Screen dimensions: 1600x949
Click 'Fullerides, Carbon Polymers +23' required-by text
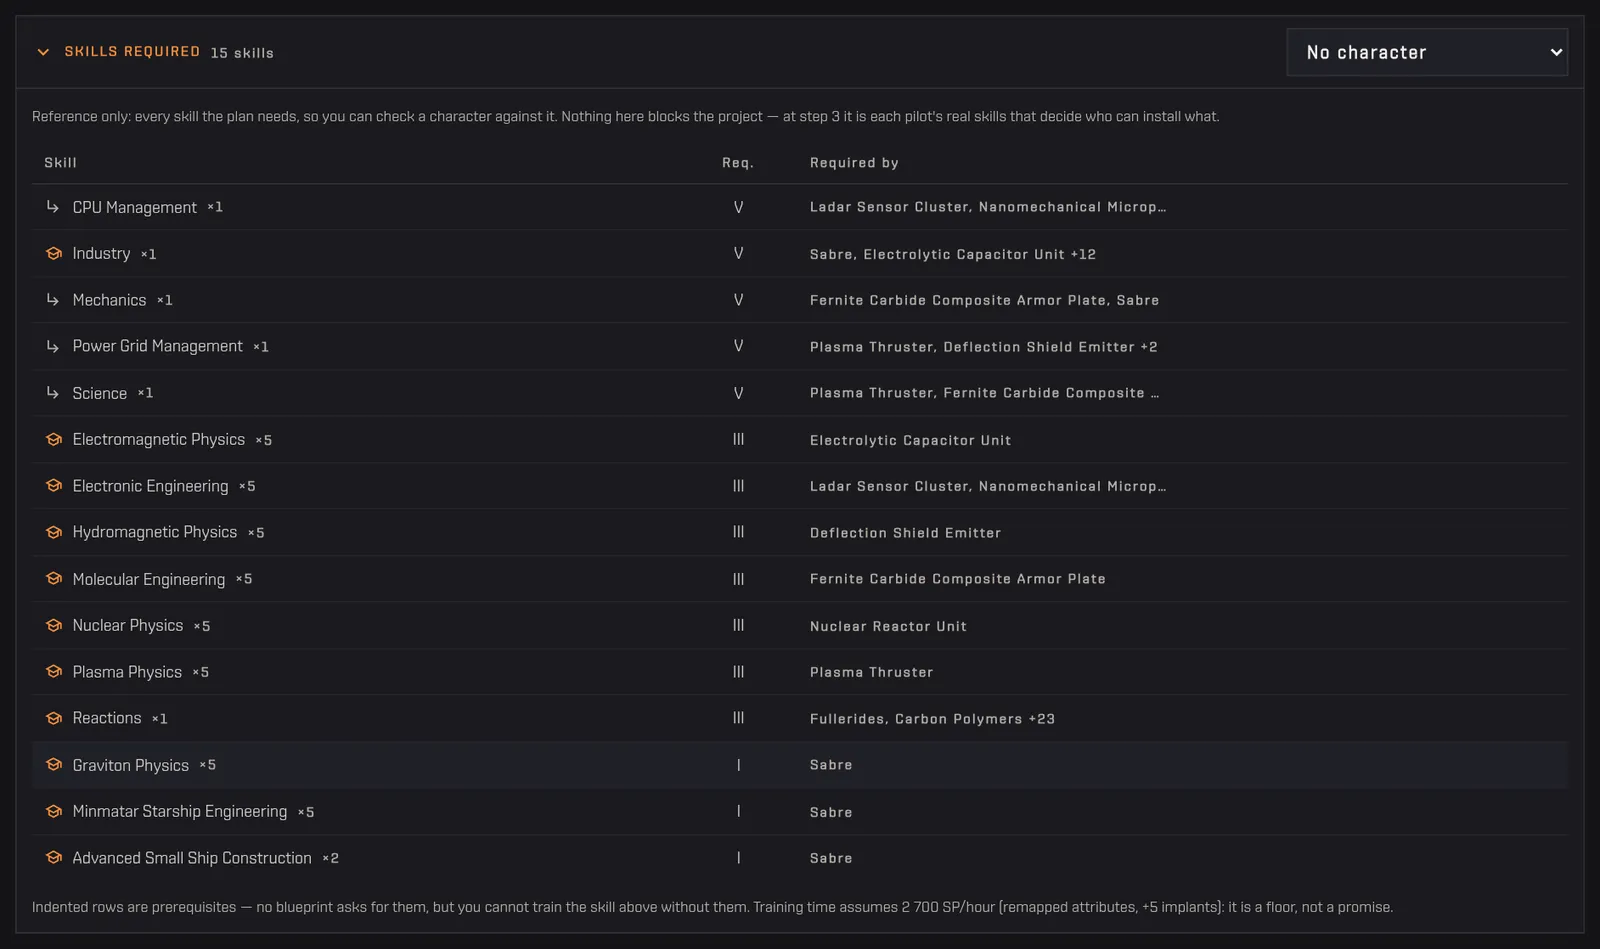click(x=932, y=719)
